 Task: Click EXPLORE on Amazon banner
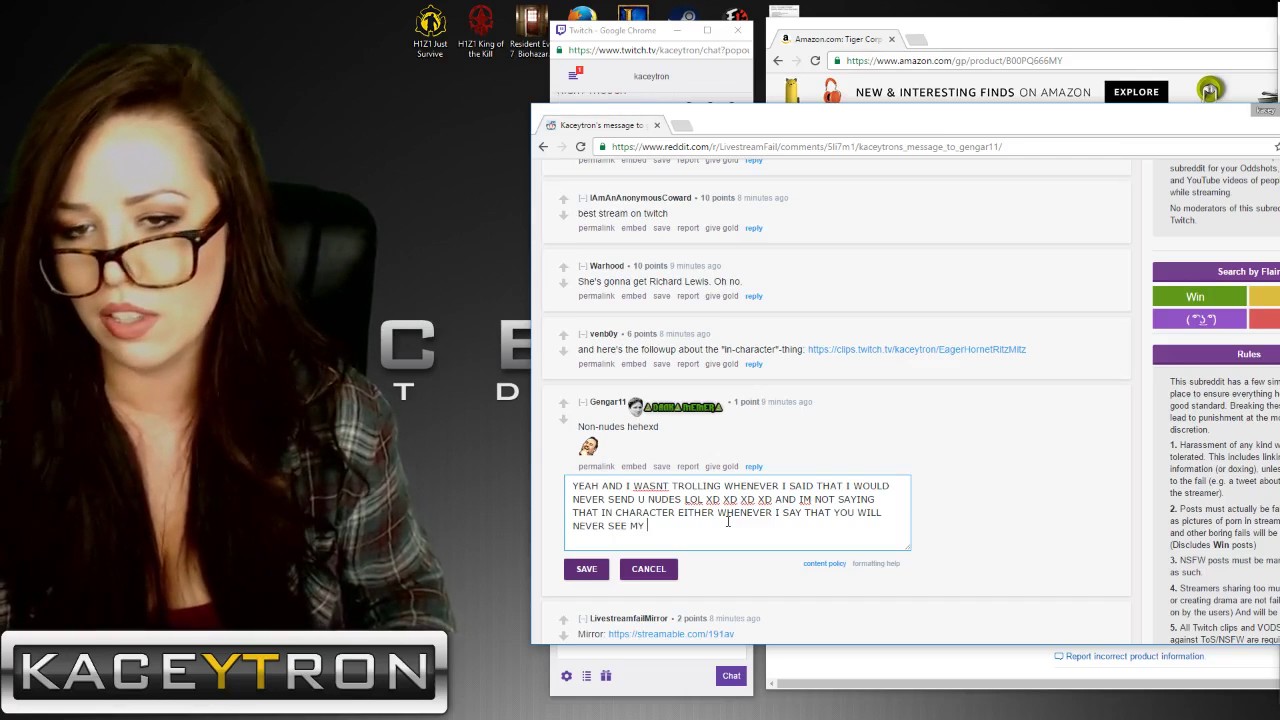click(x=1136, y=92)
